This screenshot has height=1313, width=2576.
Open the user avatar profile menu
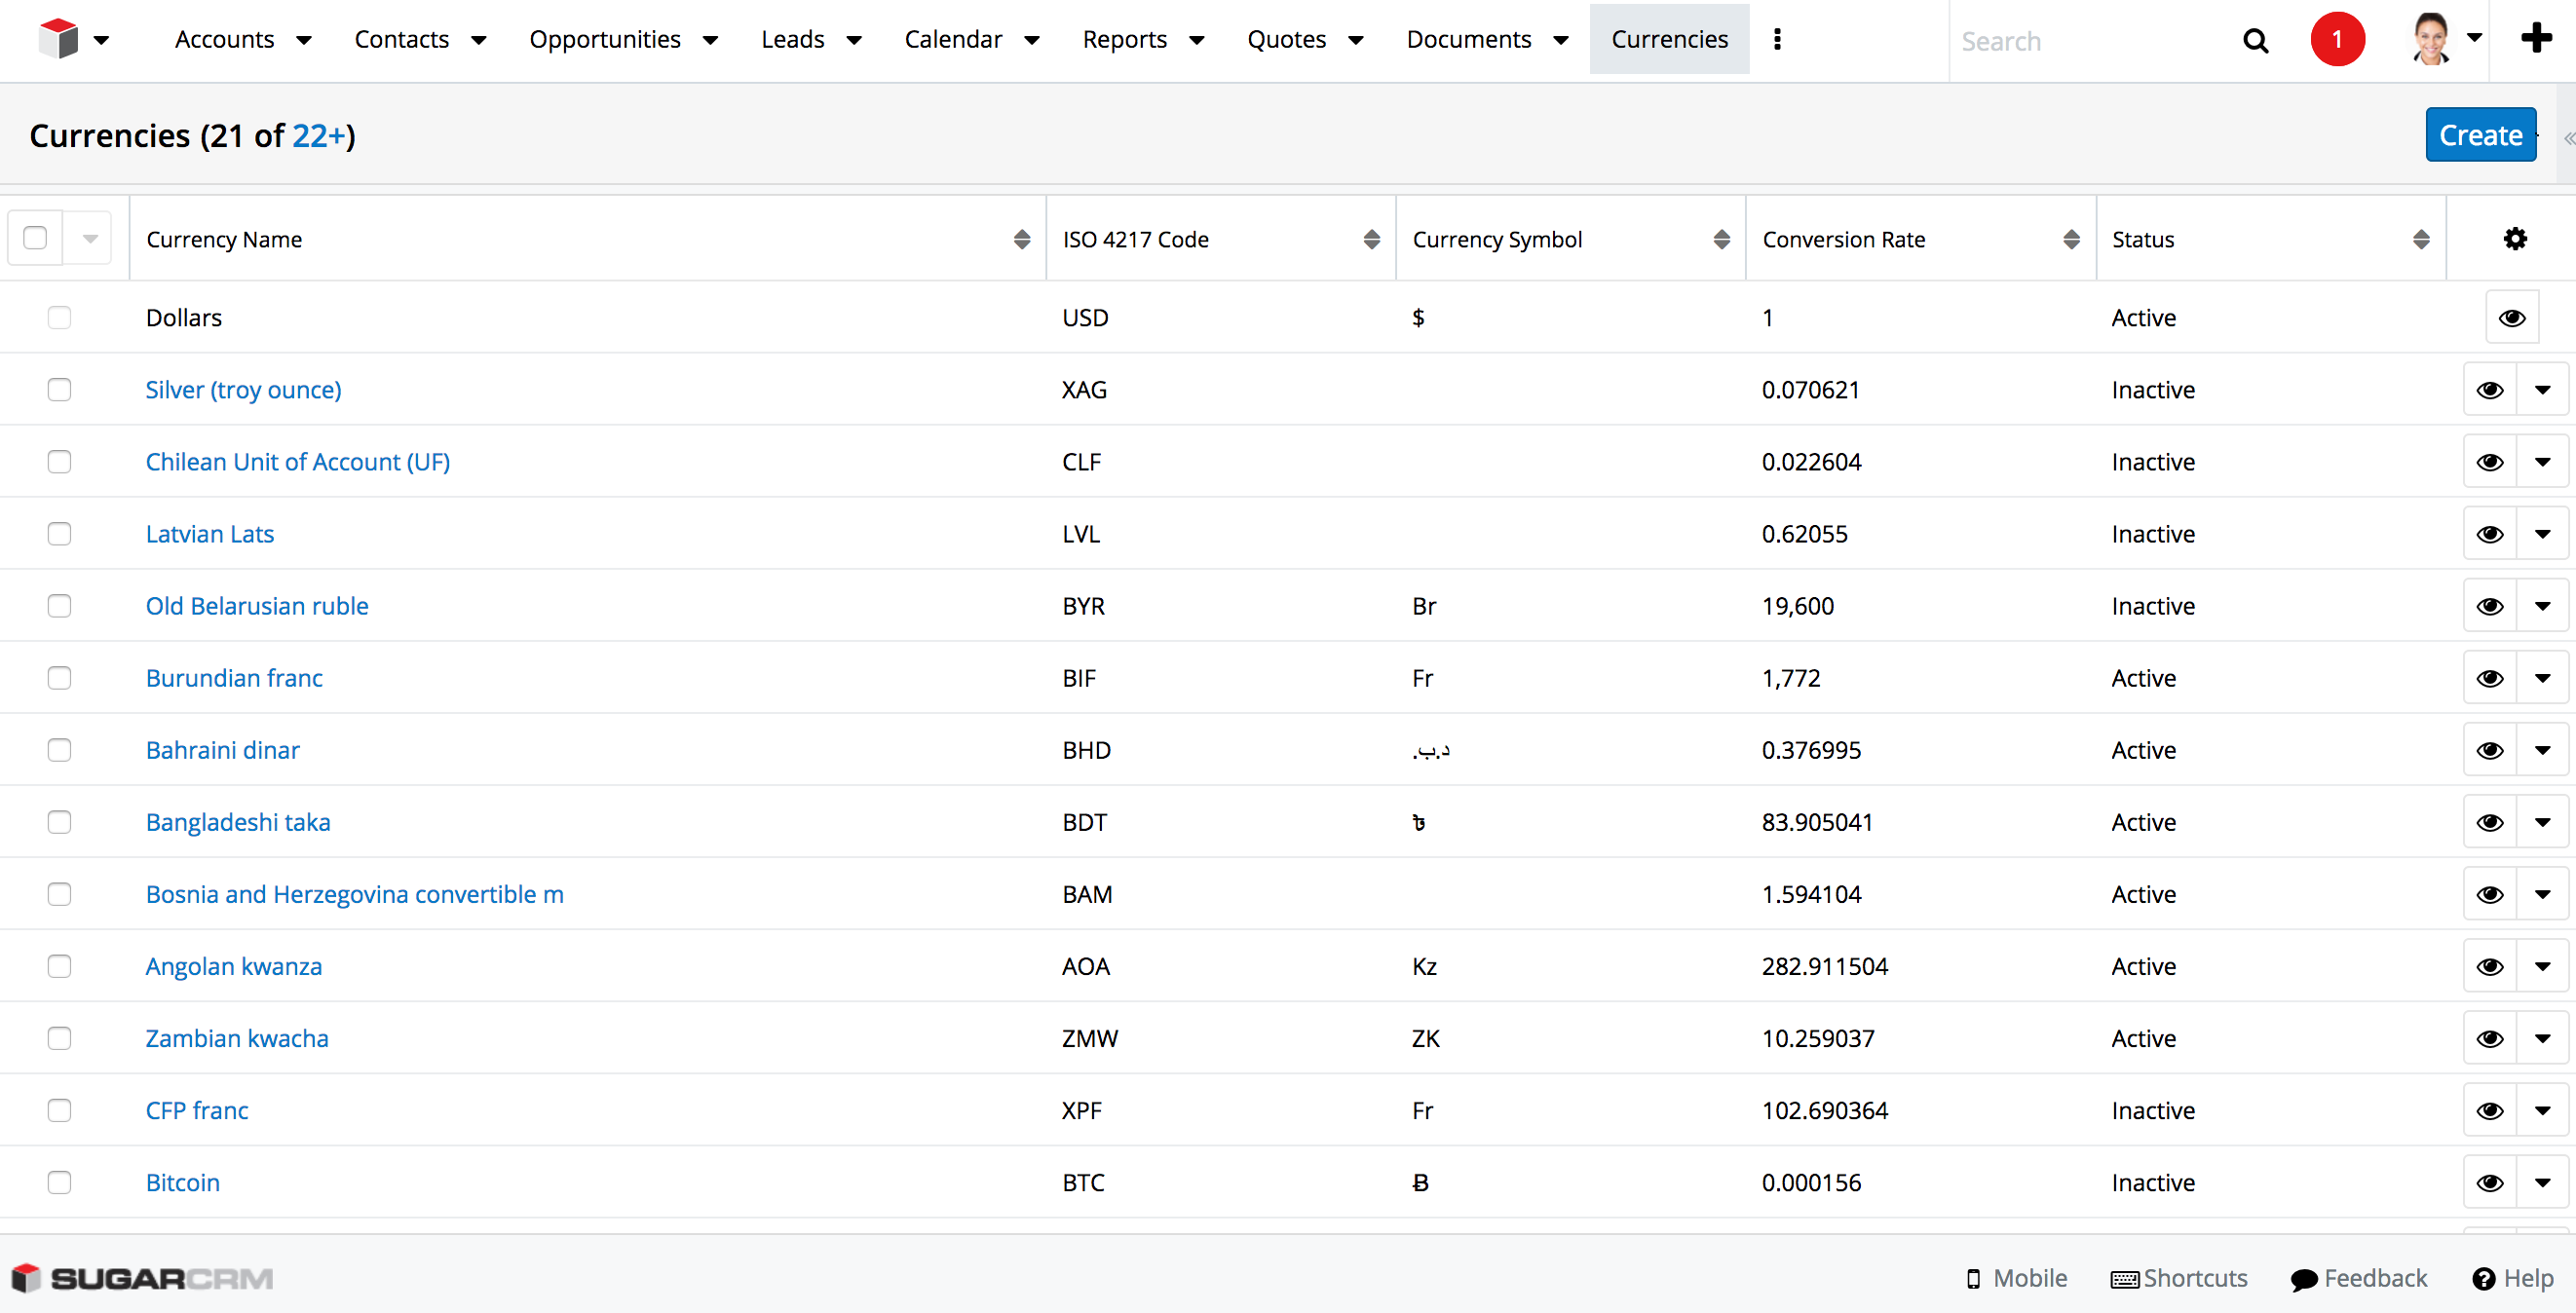point(2445,39)
